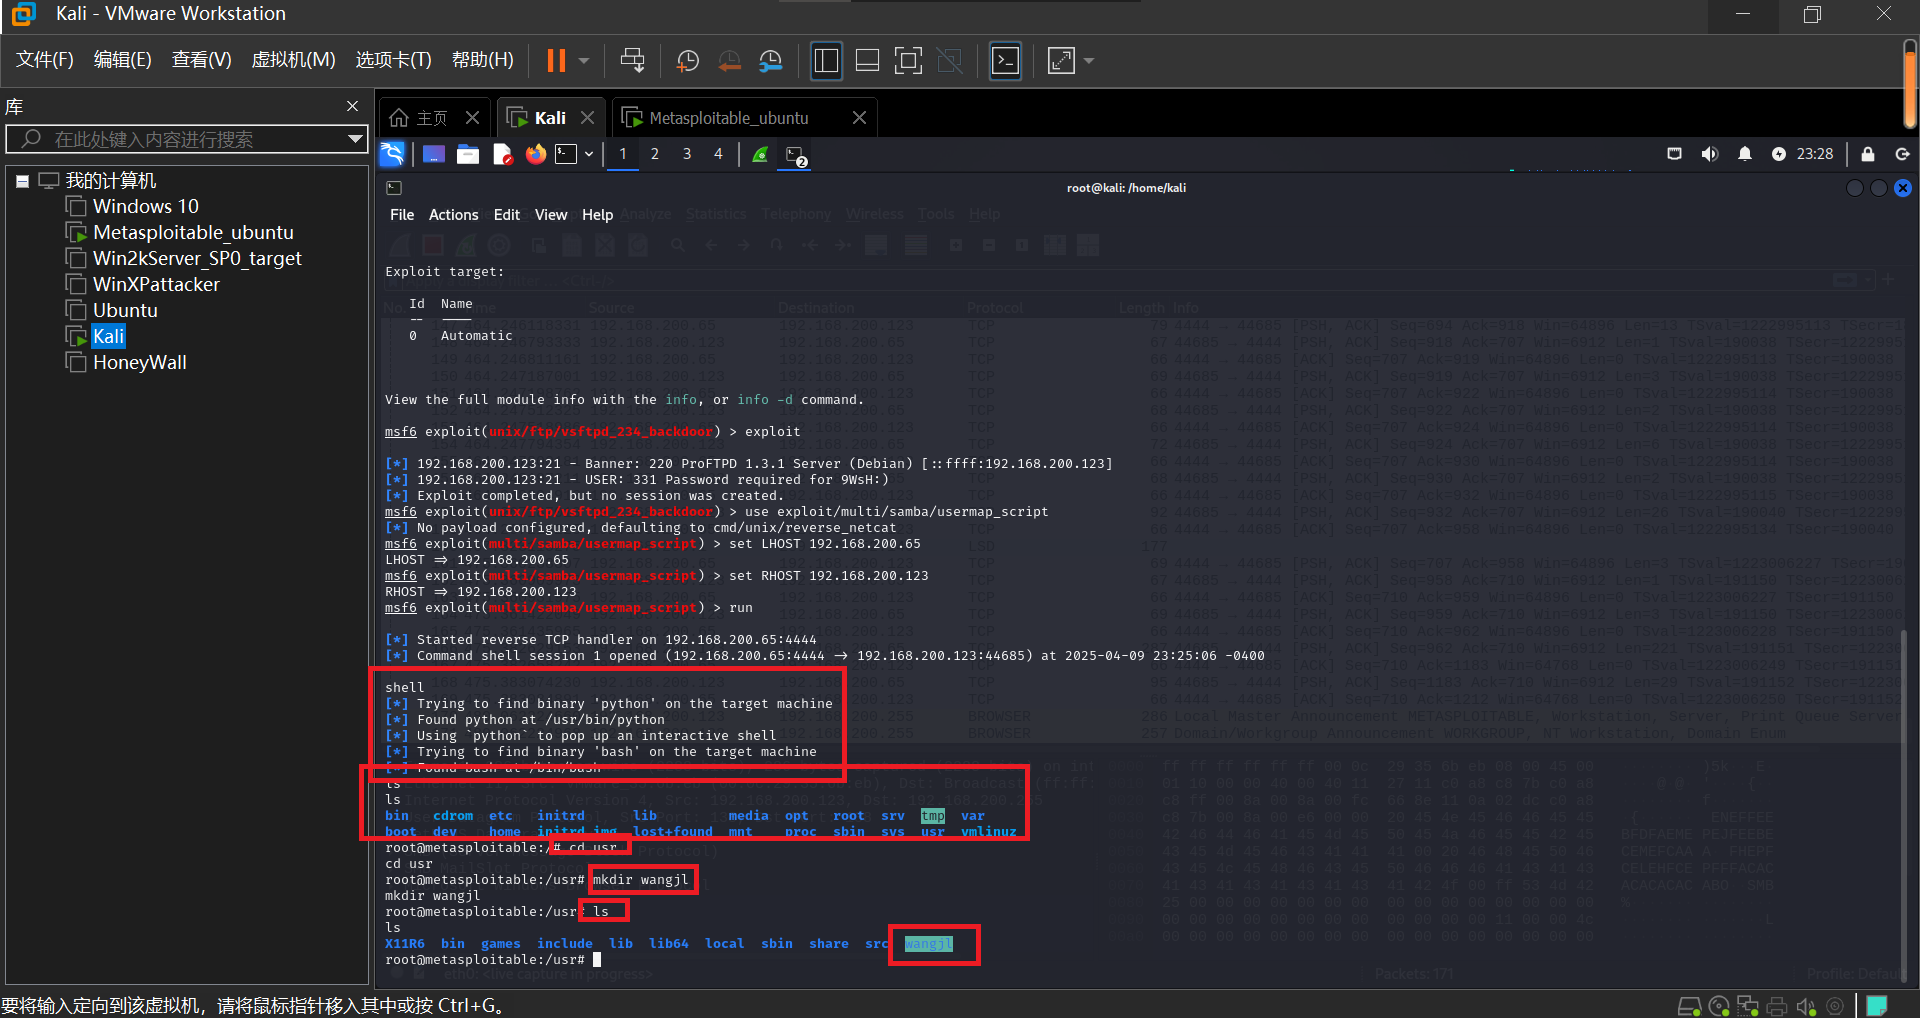Click the library search input field

pos(186,139)
